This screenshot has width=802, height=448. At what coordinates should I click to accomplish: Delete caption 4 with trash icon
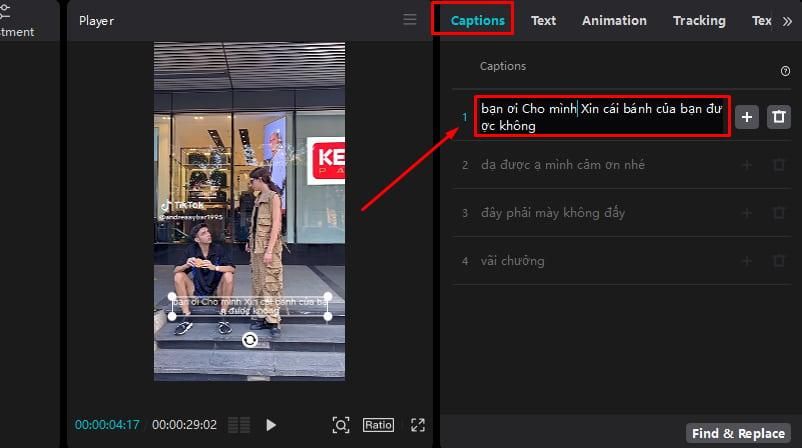(x=778, y=261)
